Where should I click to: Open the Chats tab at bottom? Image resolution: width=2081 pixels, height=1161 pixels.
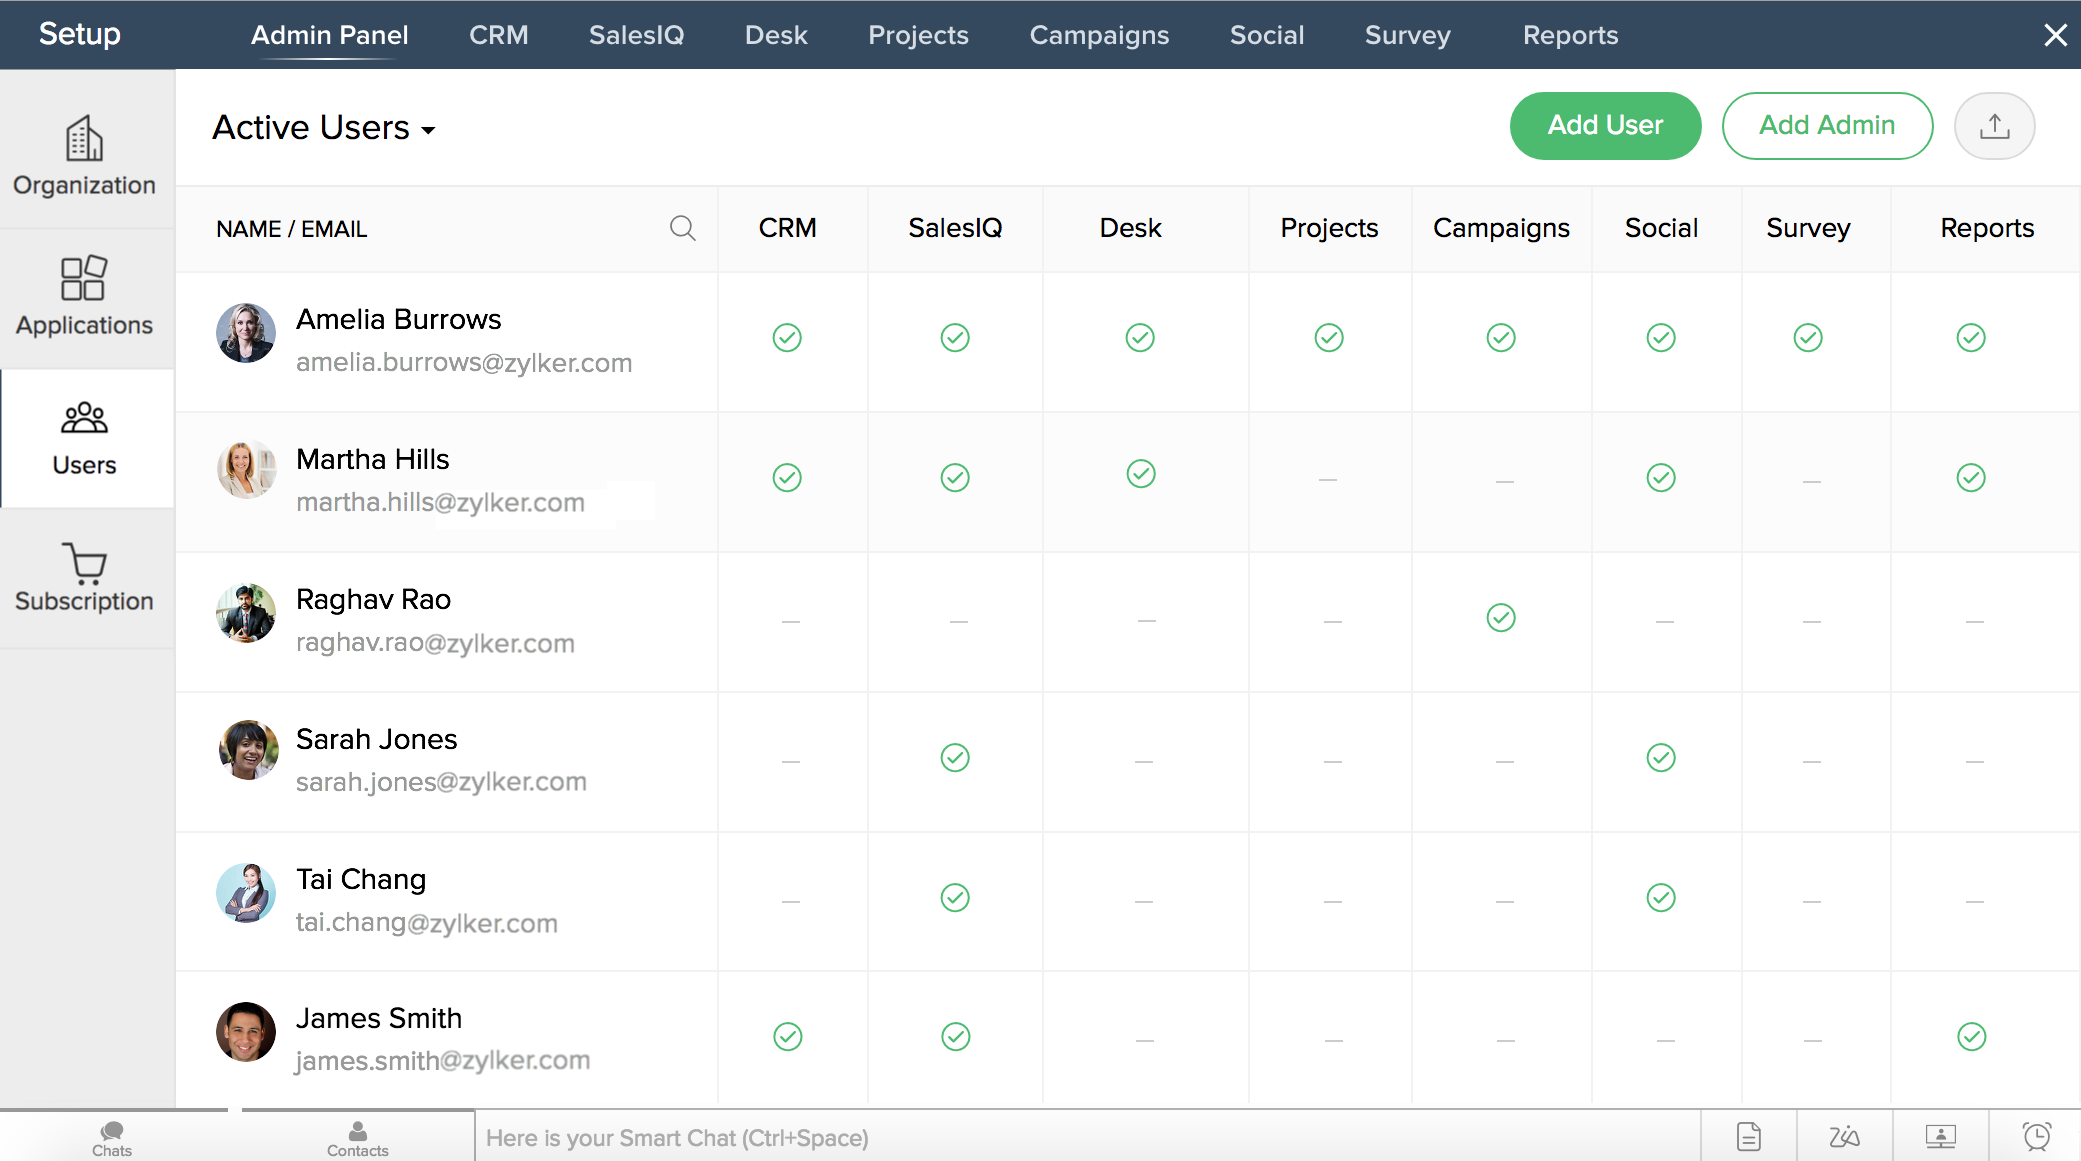point(112,1138)
